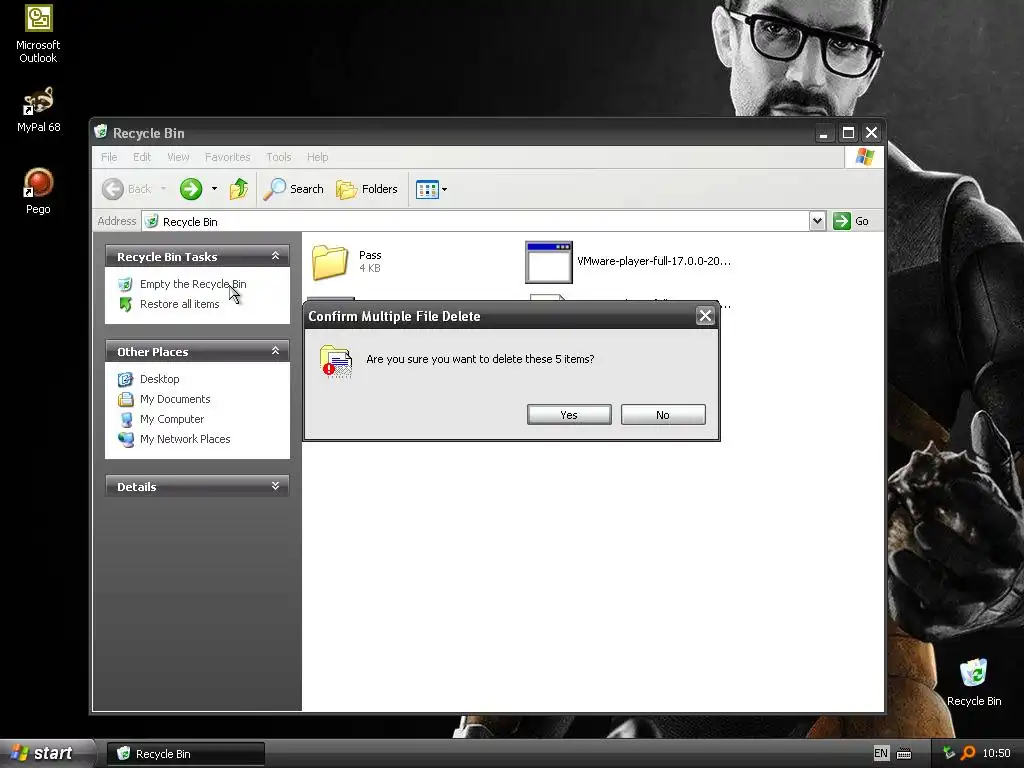Open the Pego desktop shortcut
Image resolution: width=1024 pixels, height=768 pixels.
coord(38,191)
